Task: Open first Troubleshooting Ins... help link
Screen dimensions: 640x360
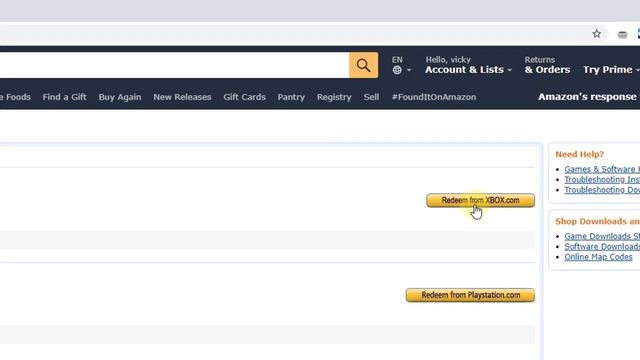Action: click(x=602, y=180)
